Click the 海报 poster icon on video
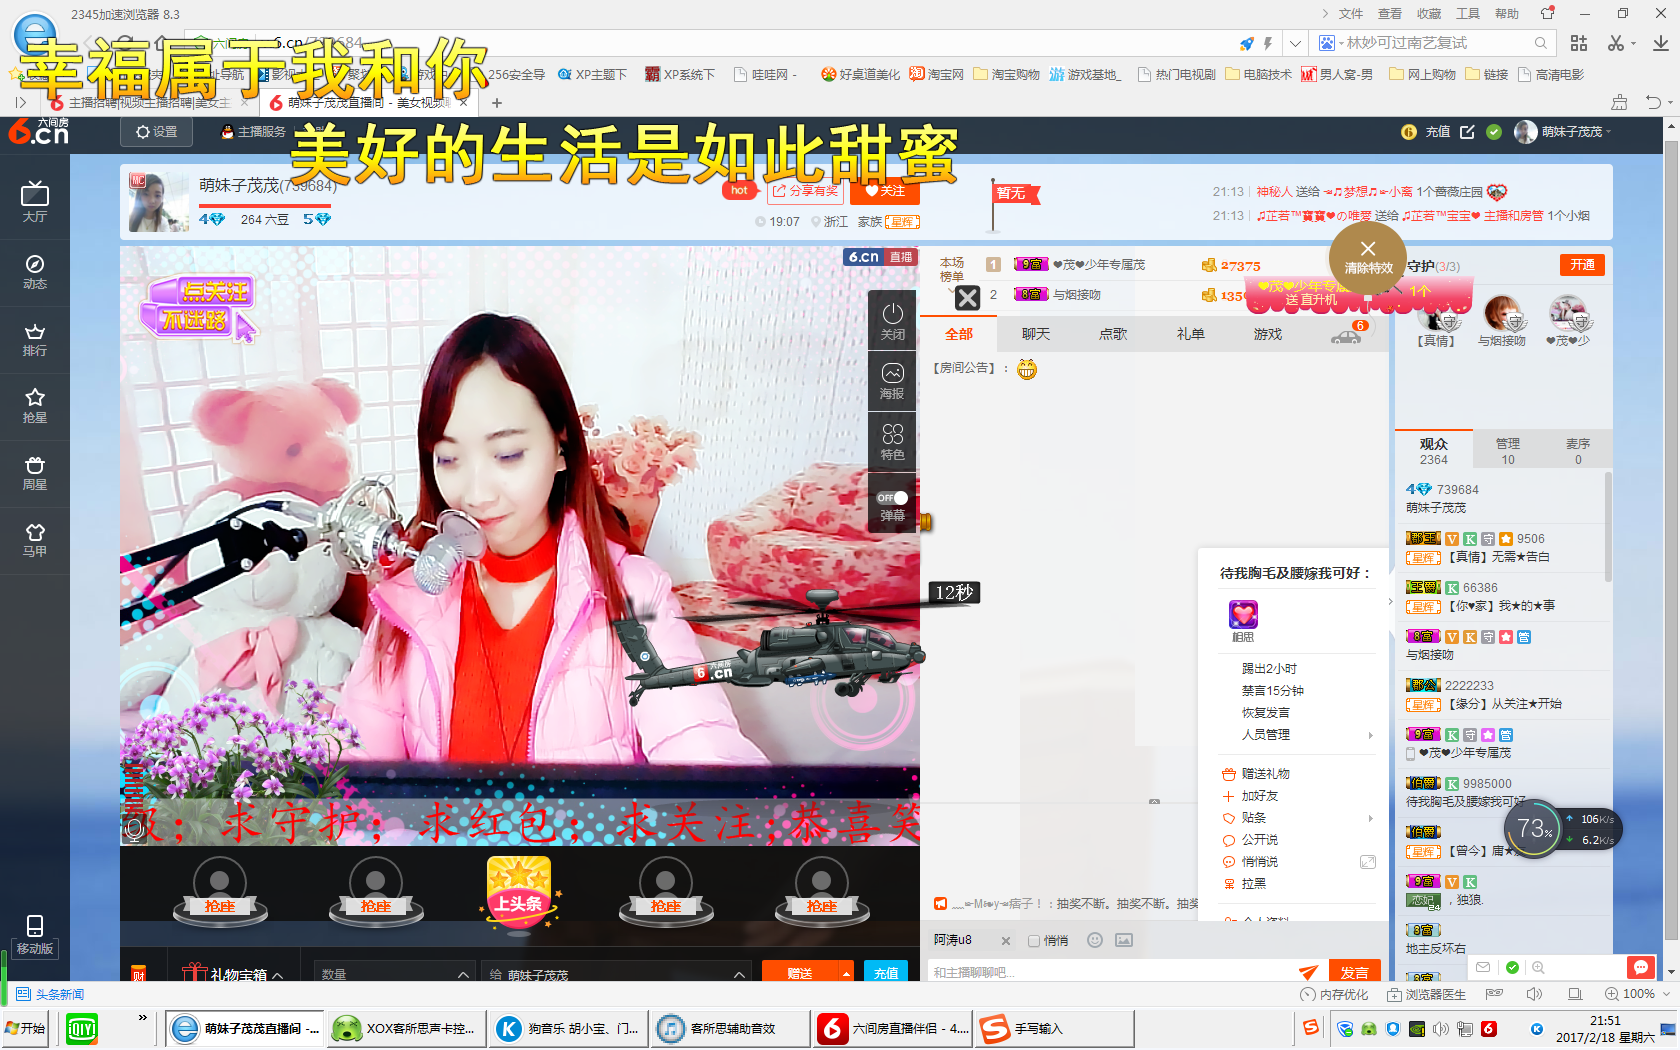 892,381
